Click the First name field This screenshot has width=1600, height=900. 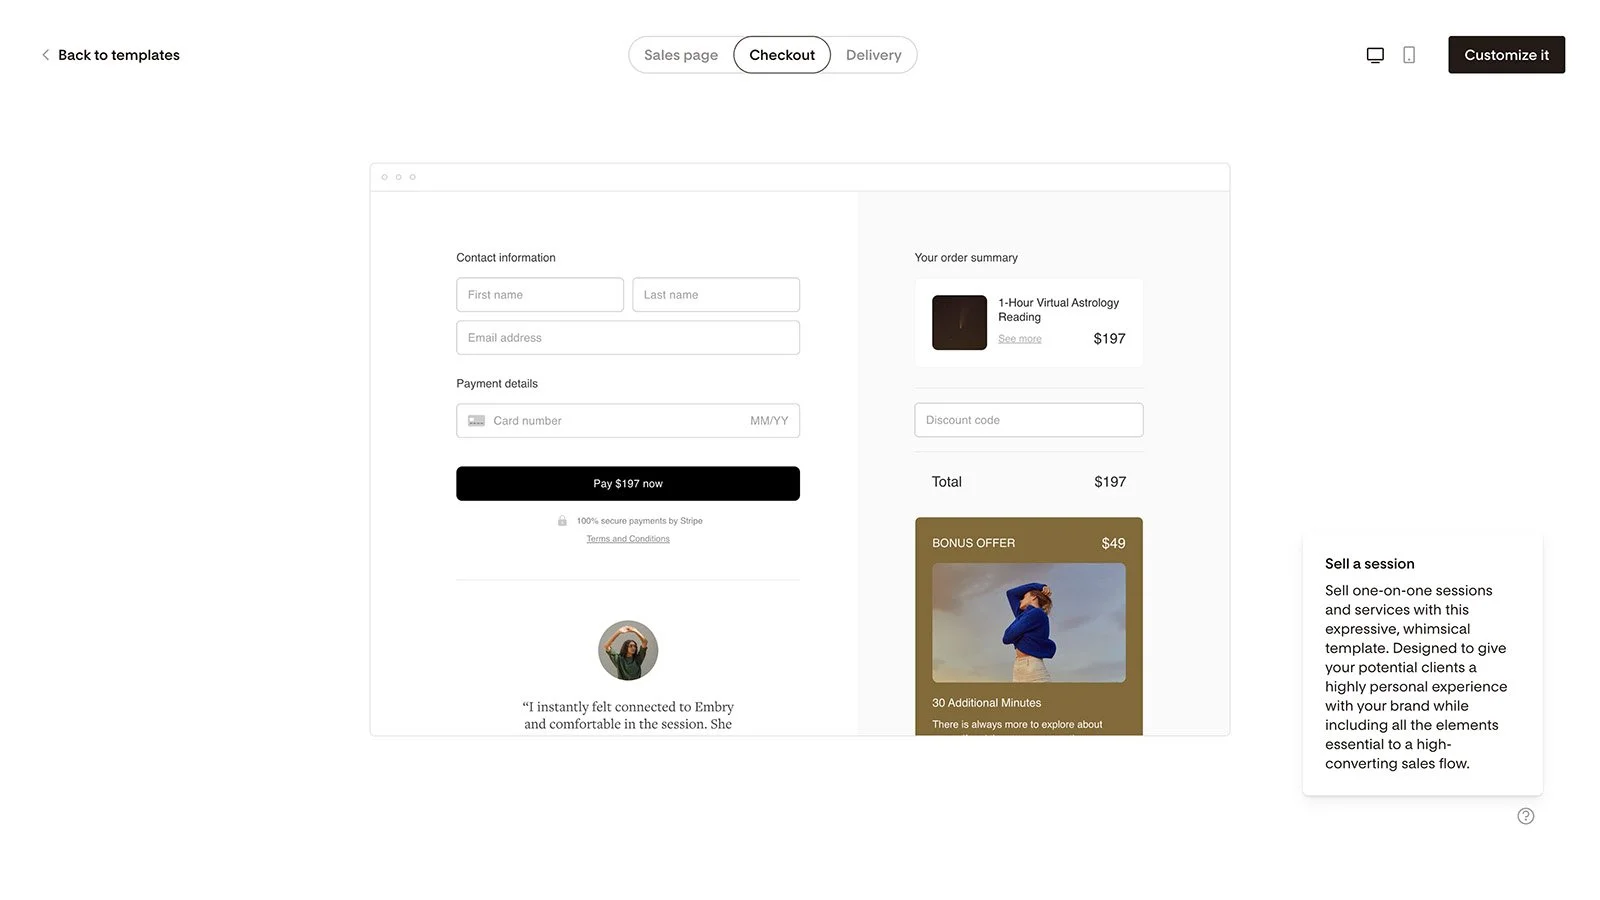(540, 295)
